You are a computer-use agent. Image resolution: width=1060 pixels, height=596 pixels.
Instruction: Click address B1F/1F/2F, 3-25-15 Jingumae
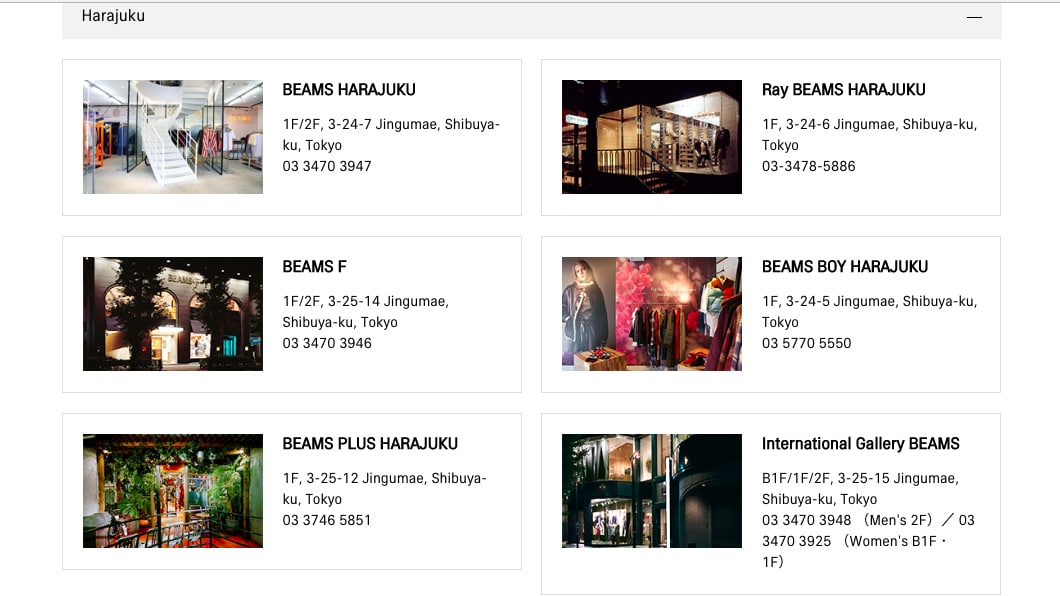click(x=861, y=489)
